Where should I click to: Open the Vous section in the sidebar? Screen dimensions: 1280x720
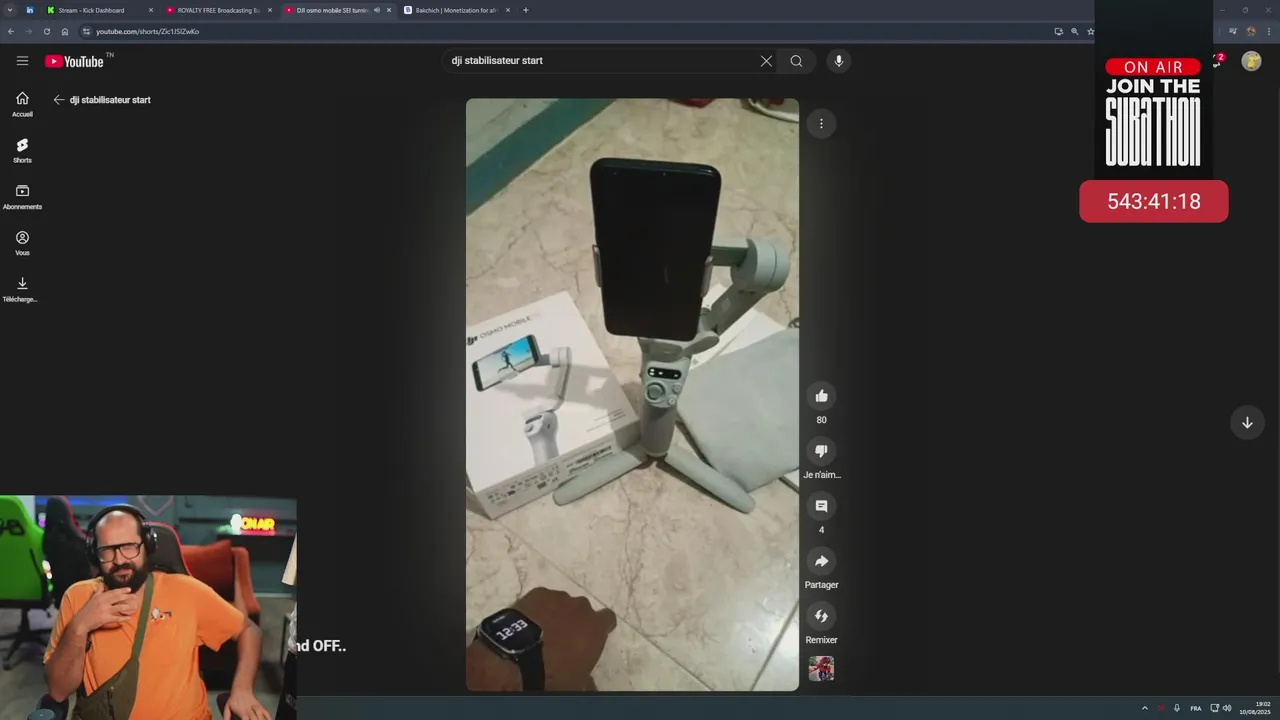[22, 243]
